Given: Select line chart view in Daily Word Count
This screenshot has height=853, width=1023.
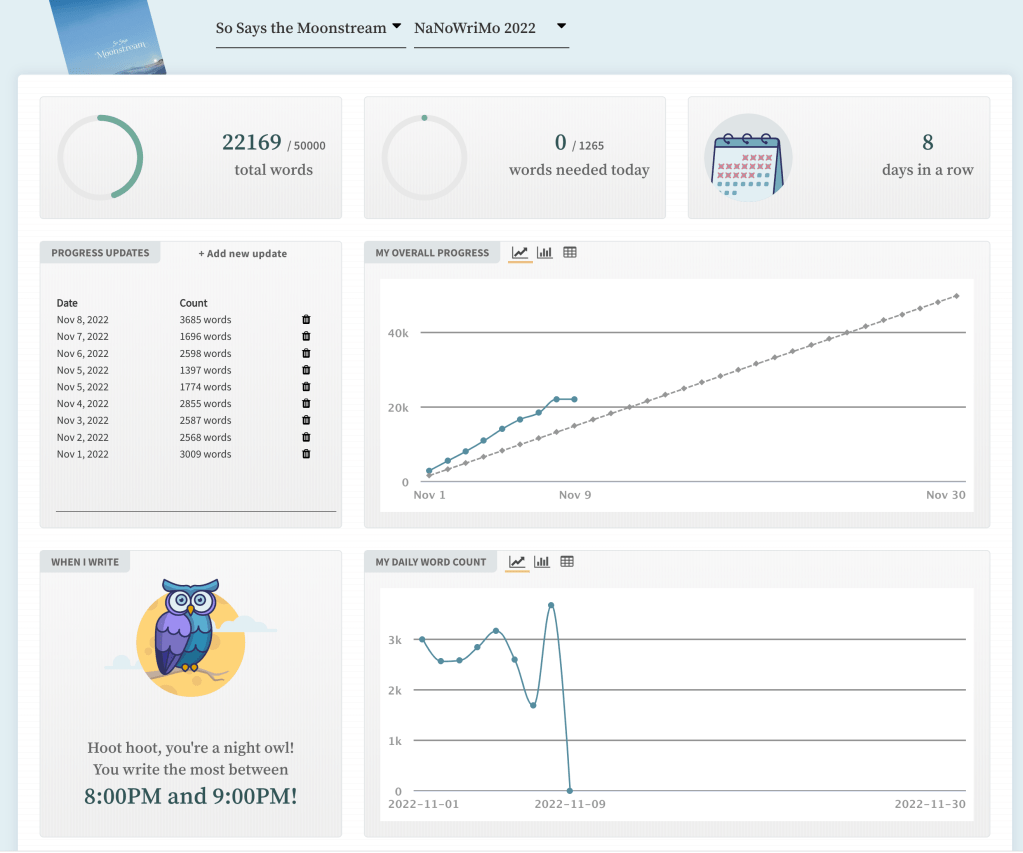Looking at the screenshot, I should click(x=517, y=562).
